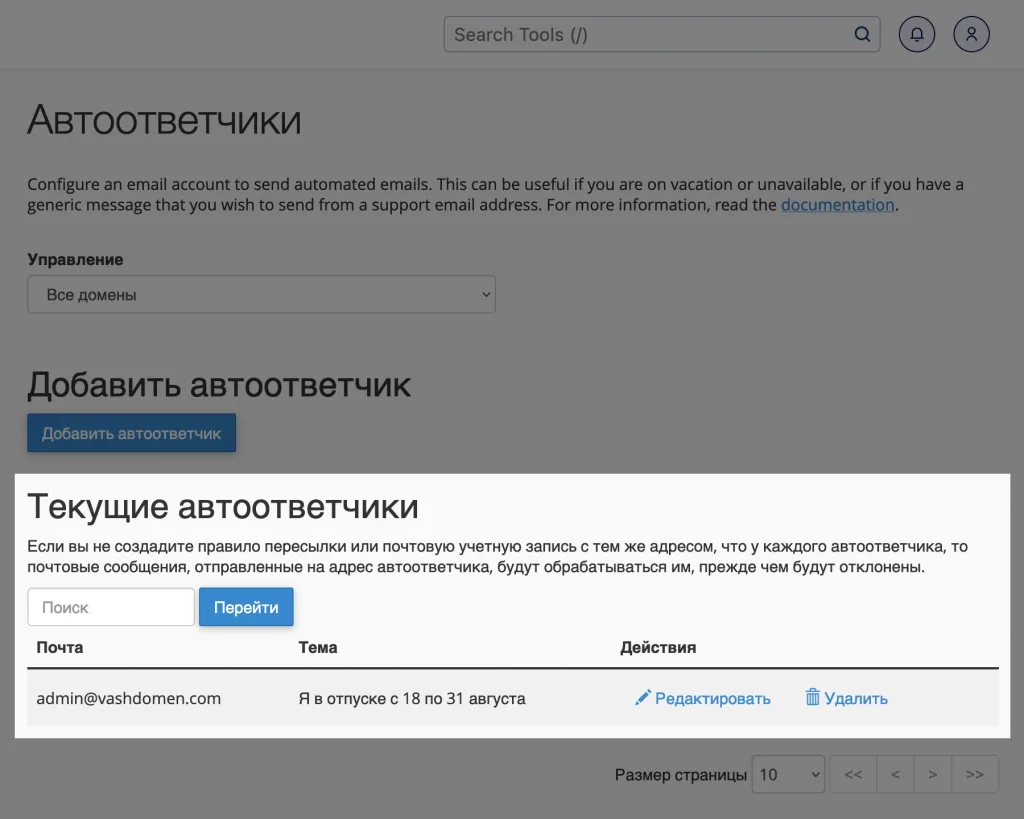Open the user account icon

pyautogui.click(x=972, y=34)
